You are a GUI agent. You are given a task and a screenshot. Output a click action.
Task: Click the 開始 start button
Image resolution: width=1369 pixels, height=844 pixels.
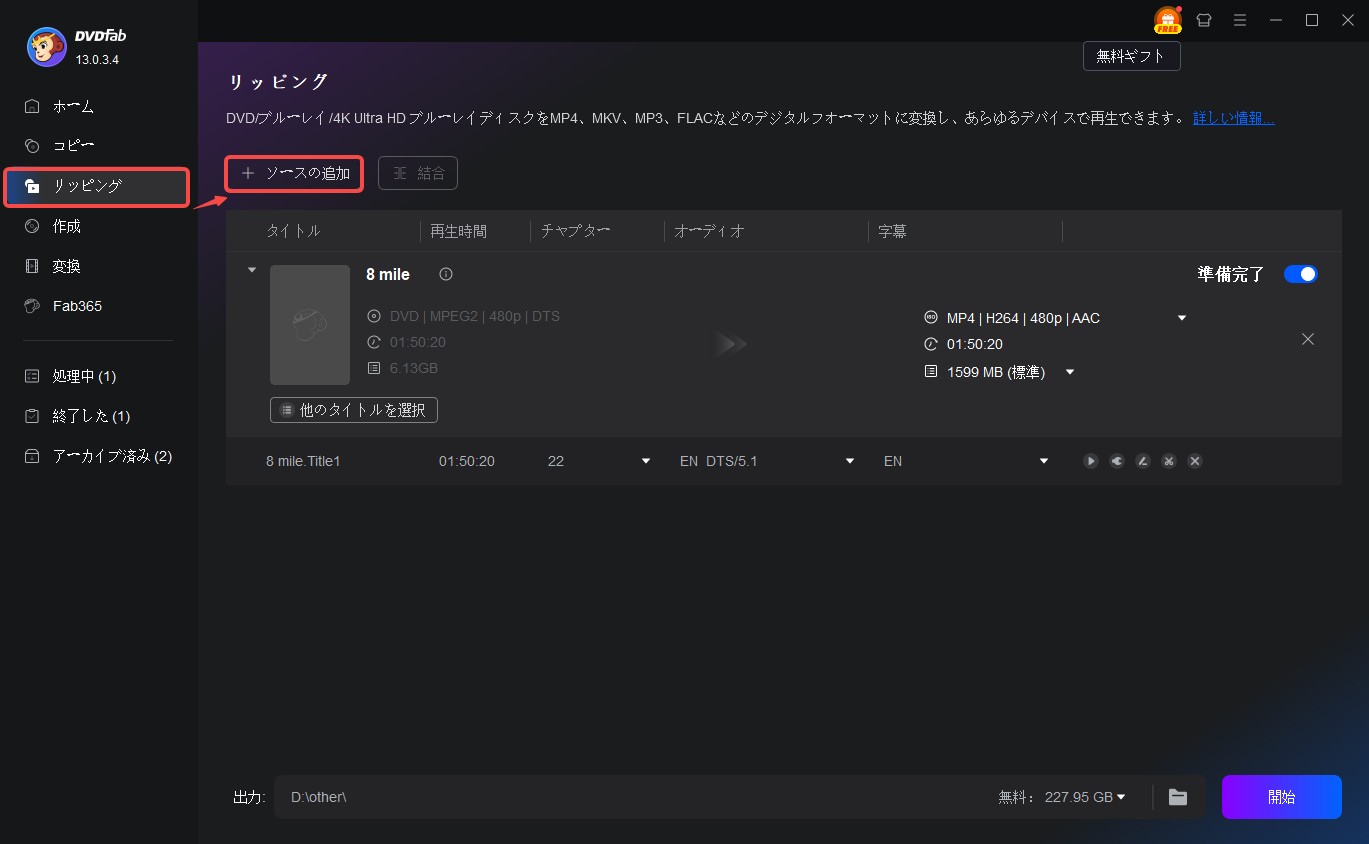1281,797
